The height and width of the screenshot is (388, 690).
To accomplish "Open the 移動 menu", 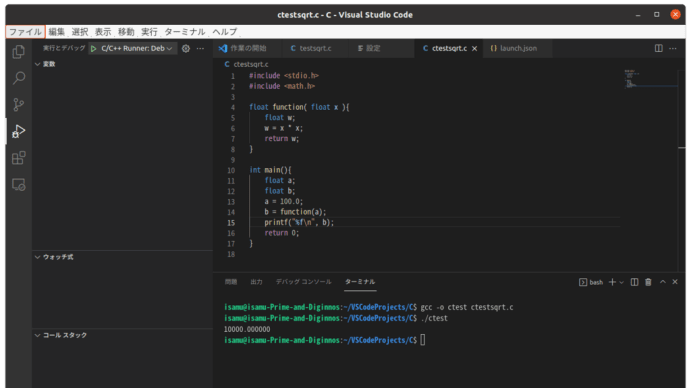I will pyautogui.click(x=126, y=32).
